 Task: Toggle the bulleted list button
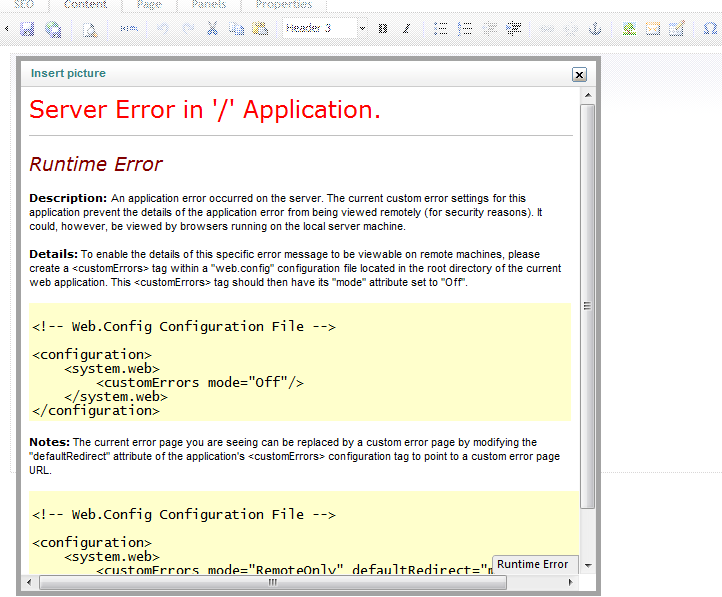click(x=441, y=29)
